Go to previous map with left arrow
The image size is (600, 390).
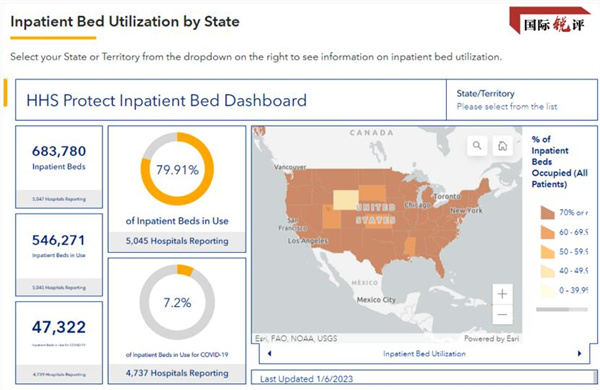pos(269,354)
